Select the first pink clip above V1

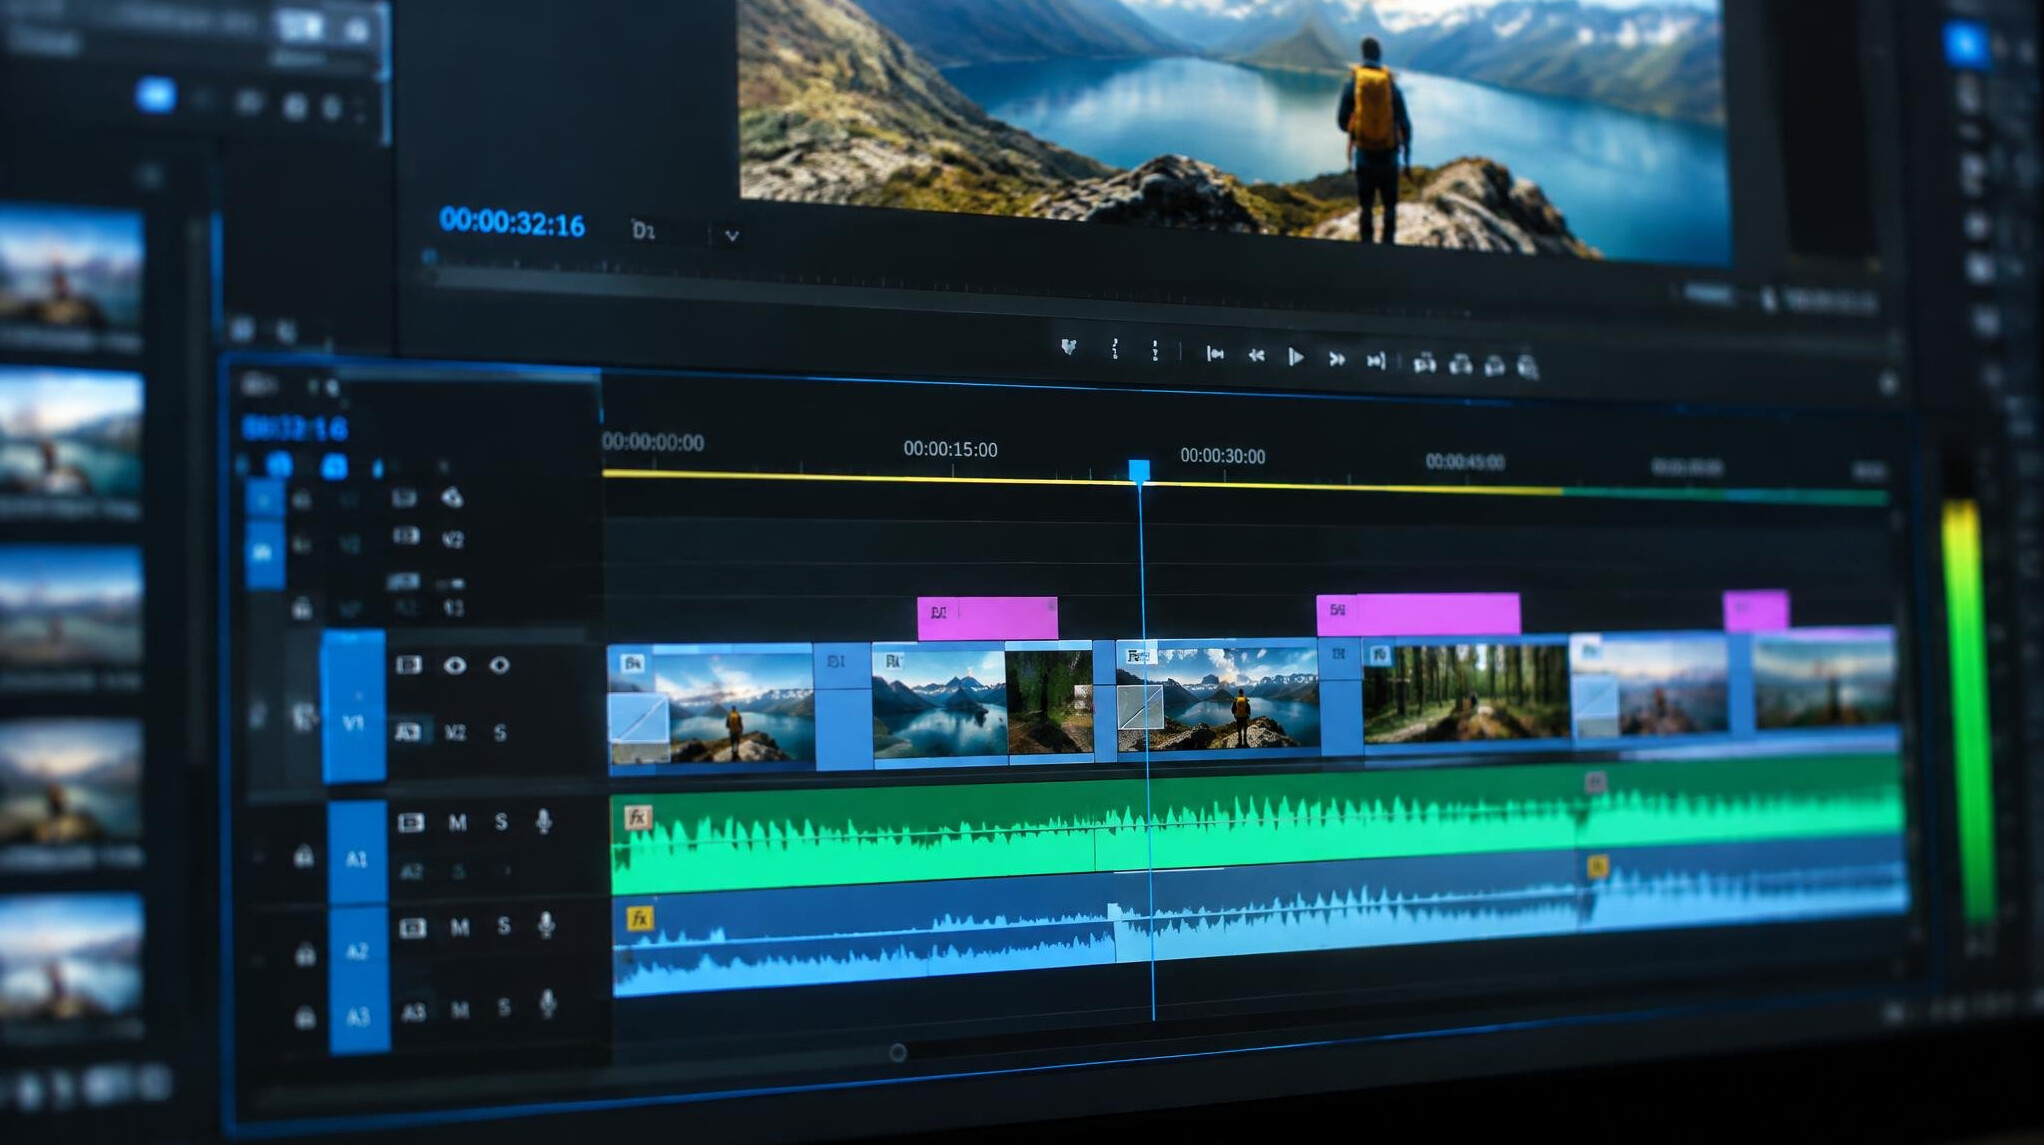click(987, 618)
